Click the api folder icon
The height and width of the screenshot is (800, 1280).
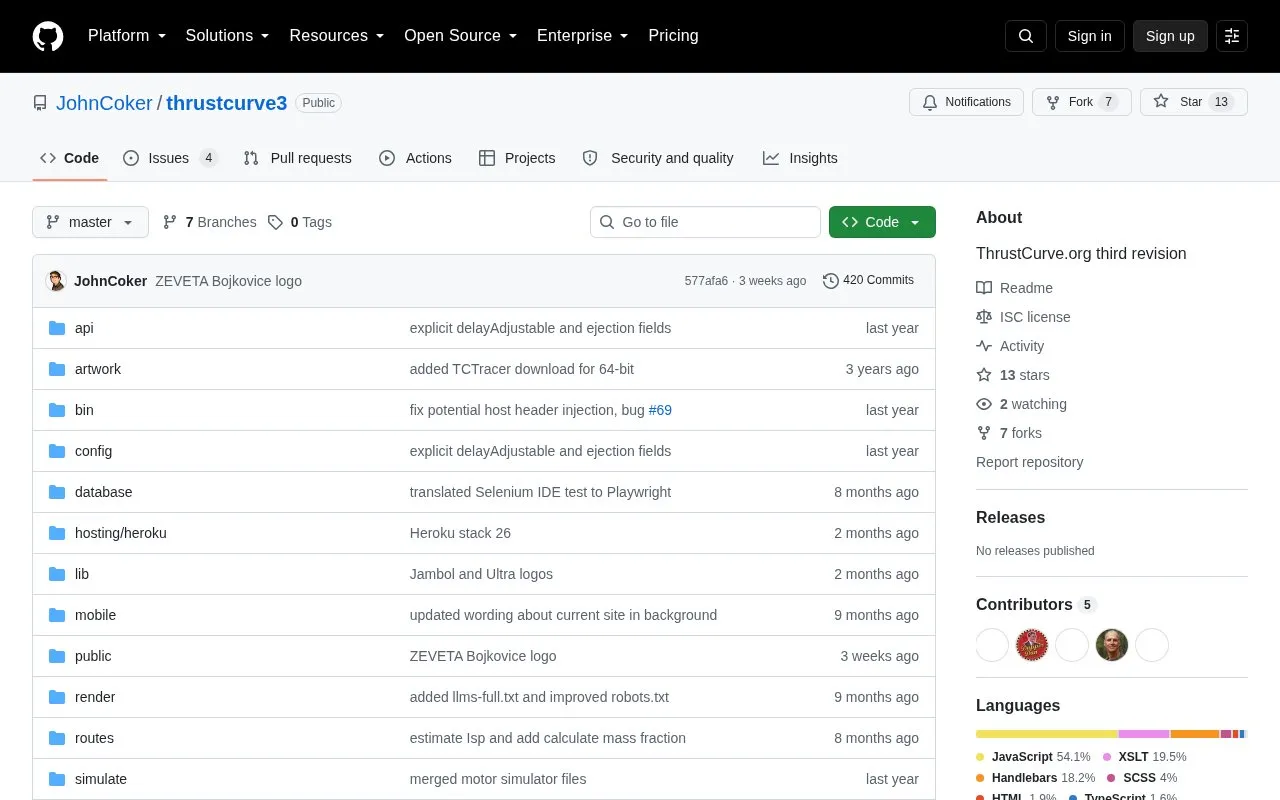pos(57,328)
